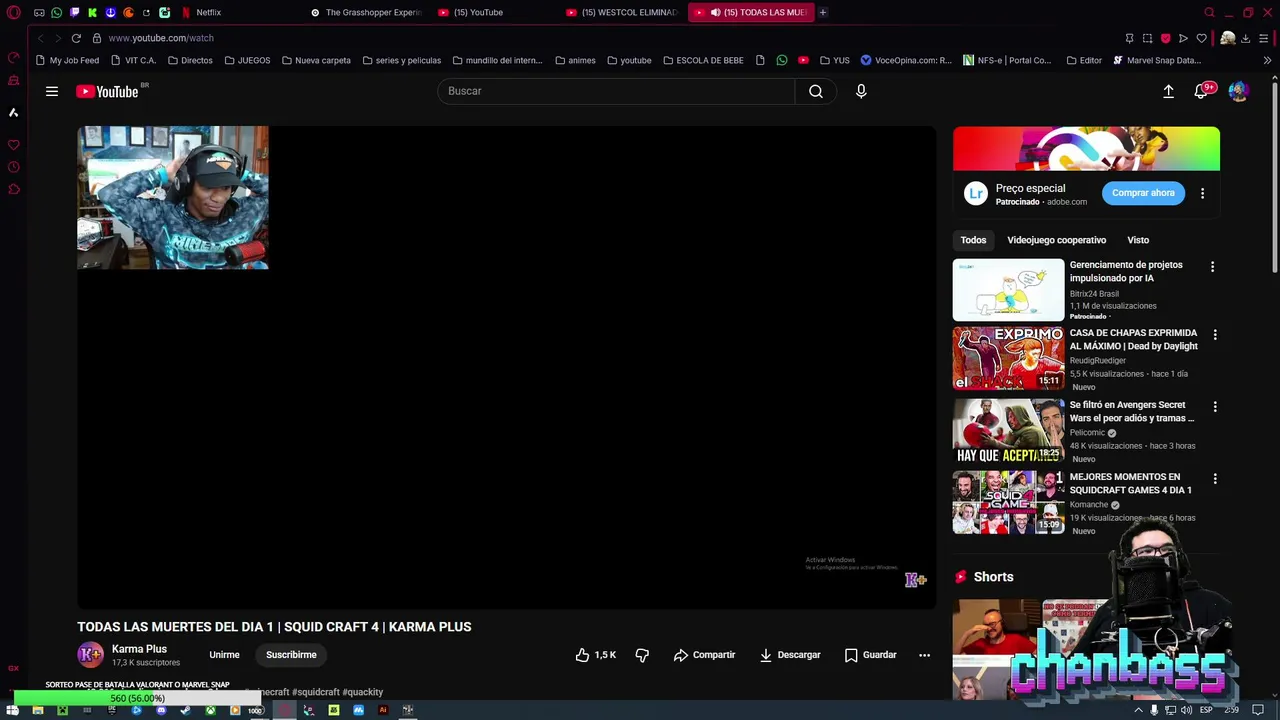Open options for Gerenciamento de projetos video

tap(1212, 267)
